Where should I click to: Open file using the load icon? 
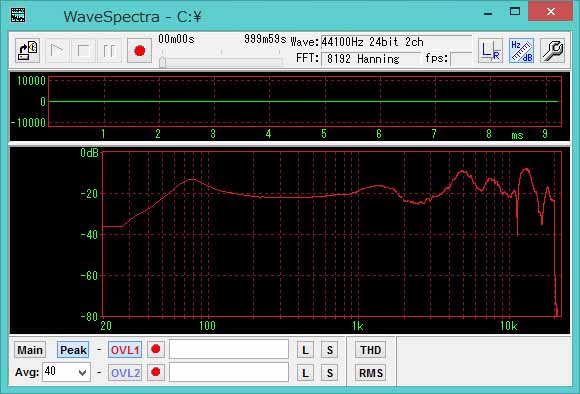coord(28,51)
